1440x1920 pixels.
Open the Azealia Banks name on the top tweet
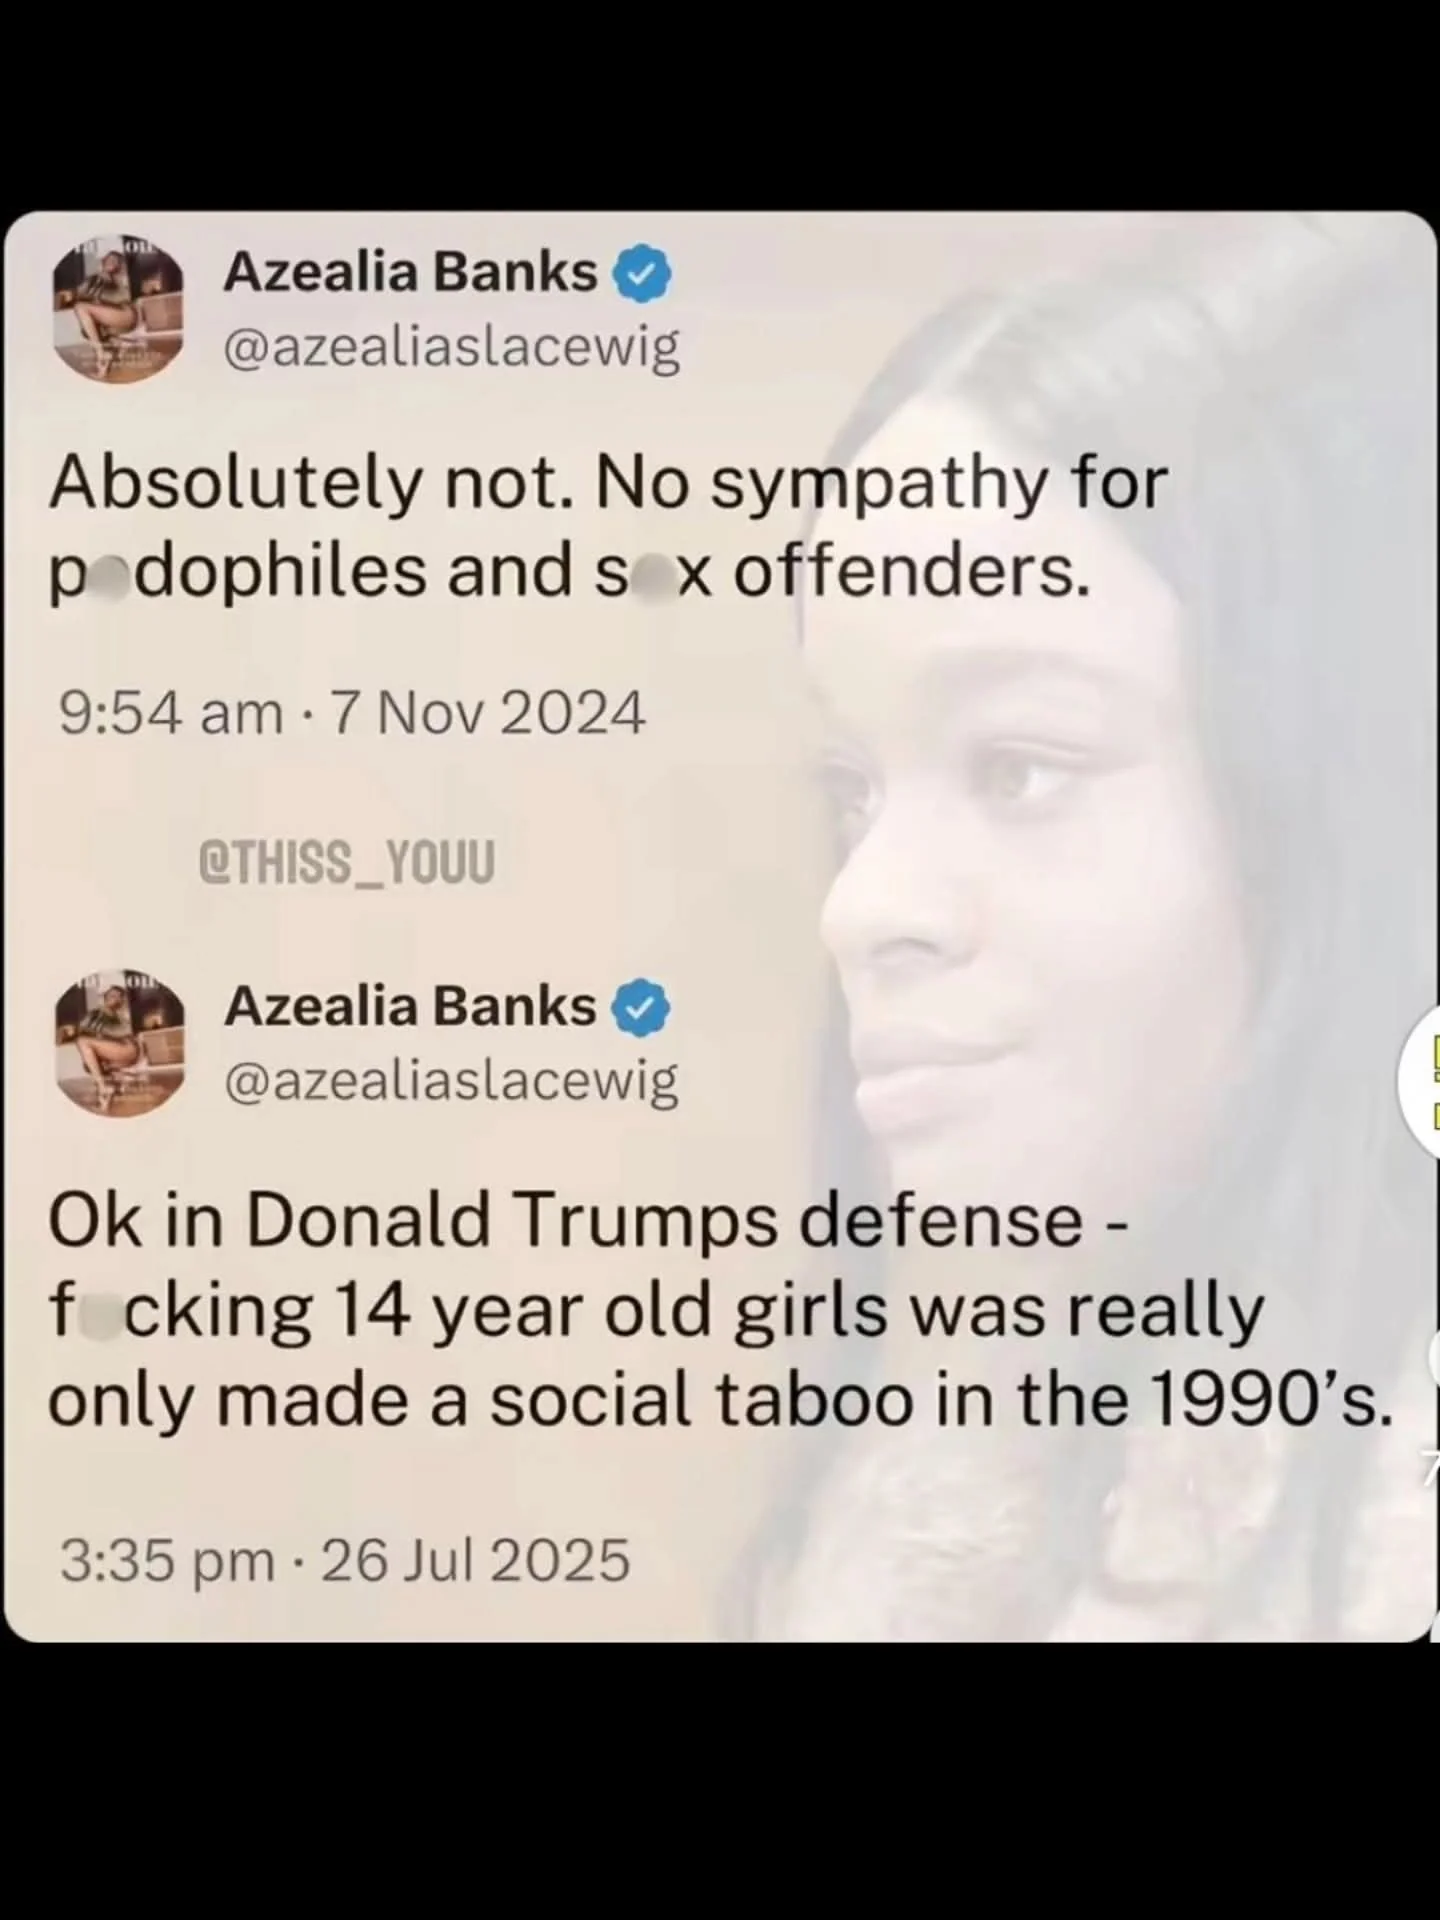tap(410, 273)
